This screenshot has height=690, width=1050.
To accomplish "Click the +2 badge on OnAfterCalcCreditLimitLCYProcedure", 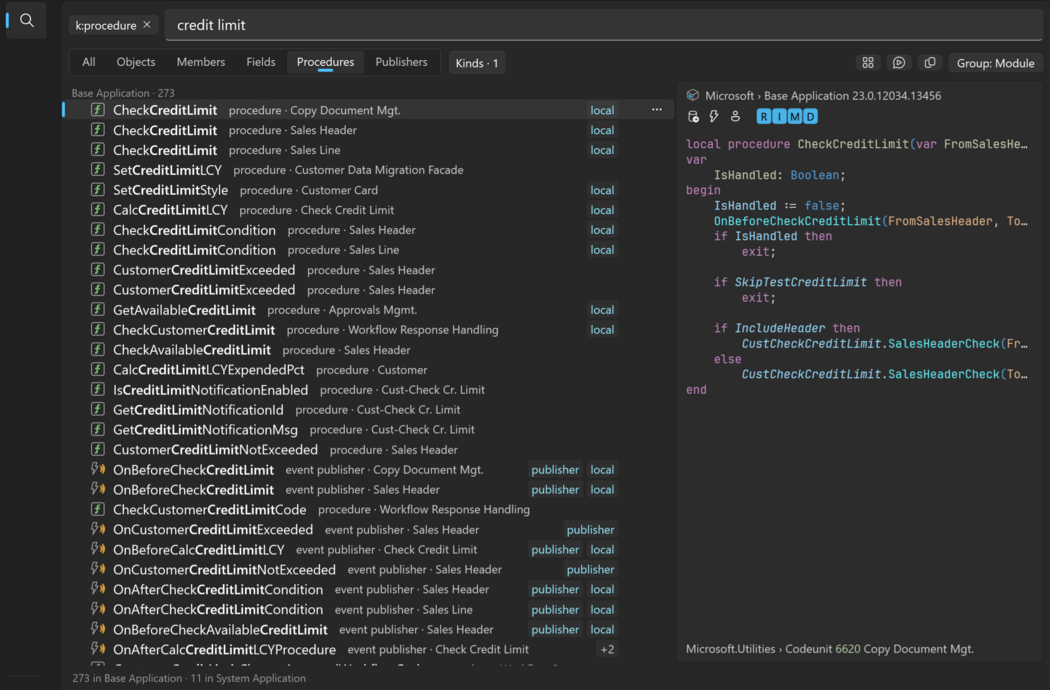I will click(x=607, y=649).
